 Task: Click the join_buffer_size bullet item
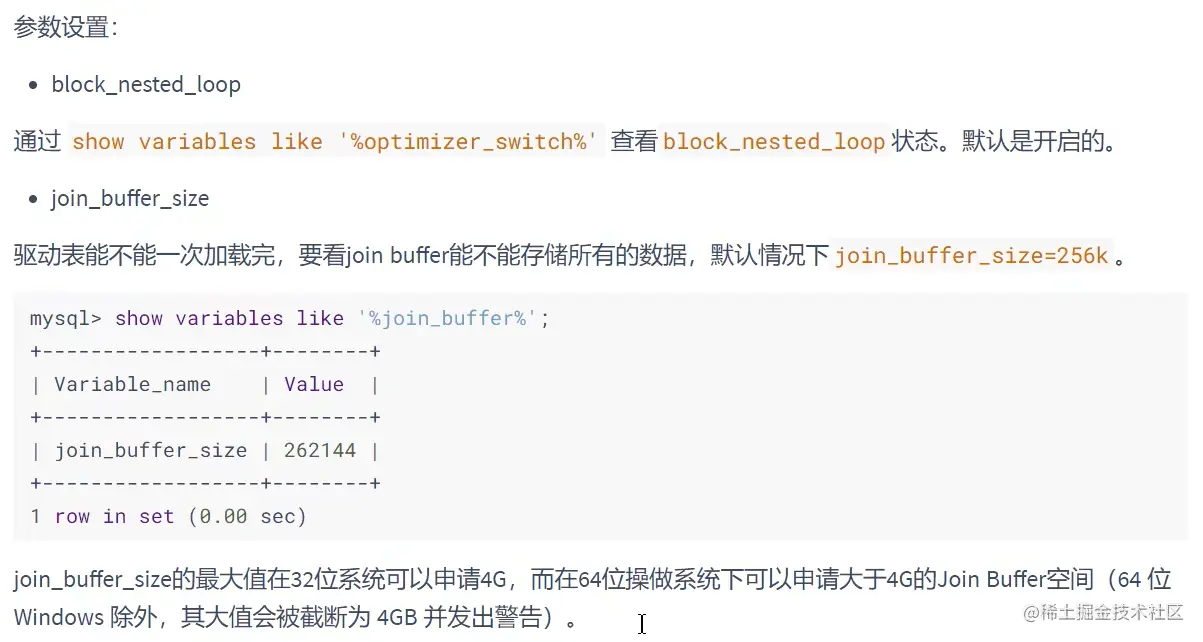130,198
